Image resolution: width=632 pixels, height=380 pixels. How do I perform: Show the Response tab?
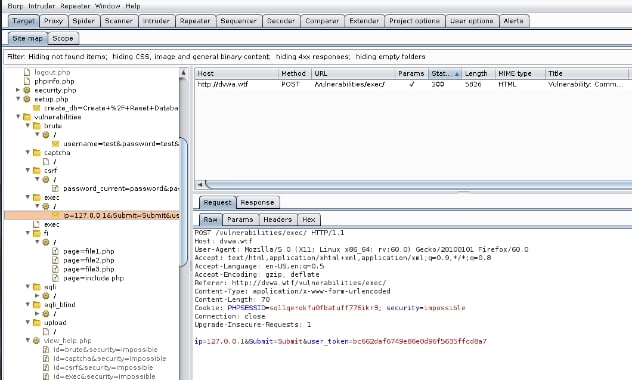click(x=257, y=203)
